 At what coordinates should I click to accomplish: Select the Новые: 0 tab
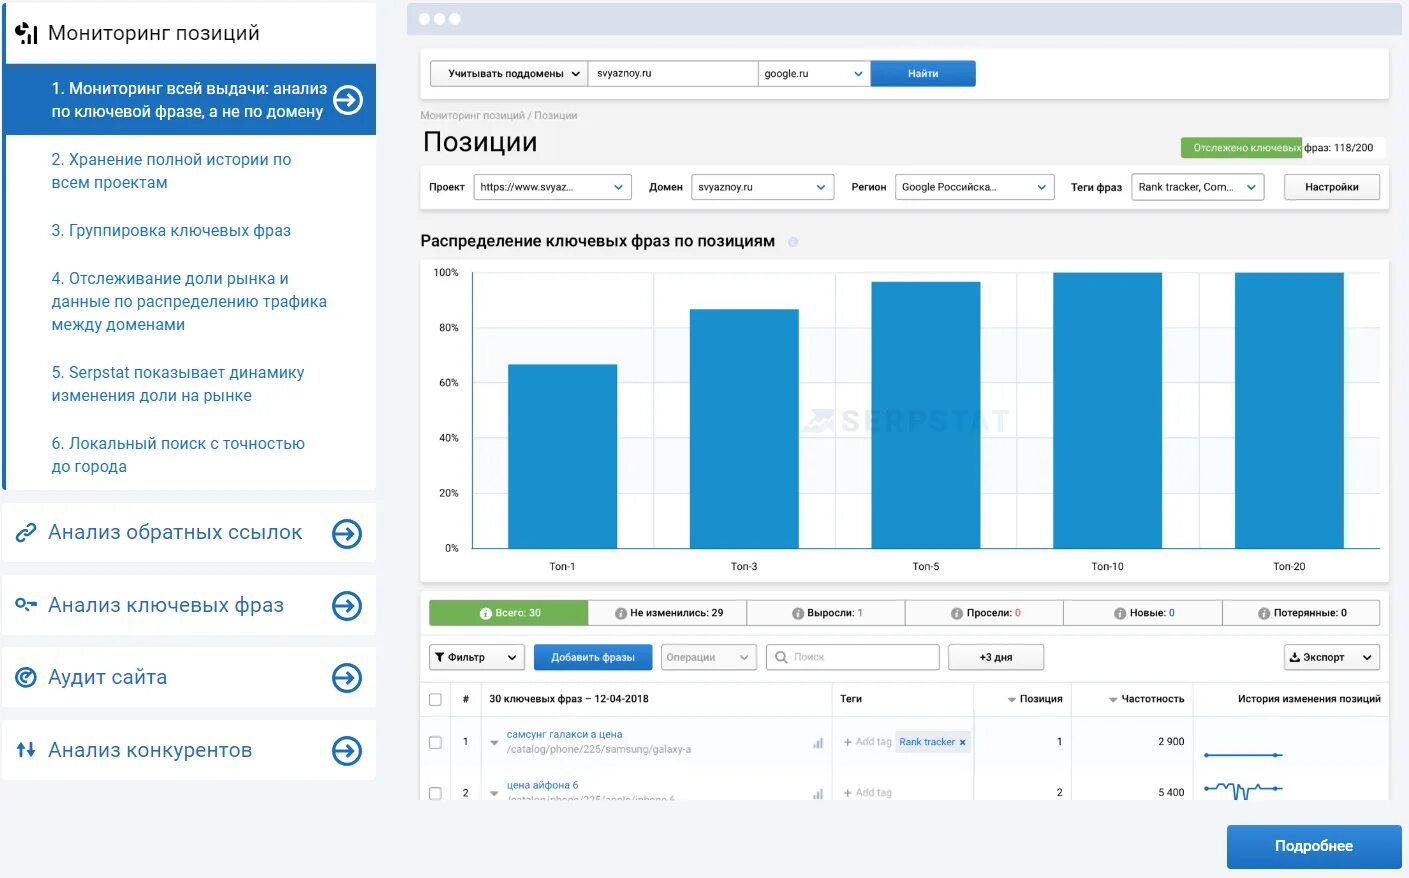1143,613
